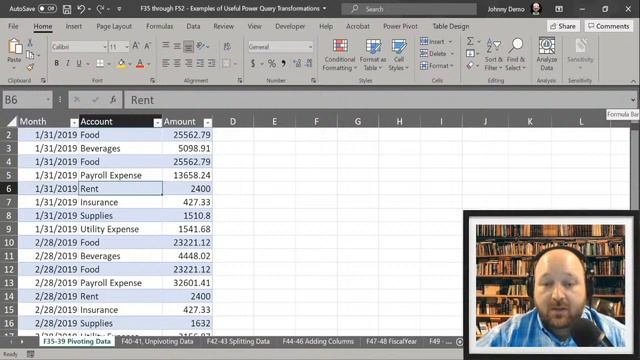This screenshot has height=360, width=640.
Task: Click the Increase Indent icon
Action: click(x=211, y=63)
